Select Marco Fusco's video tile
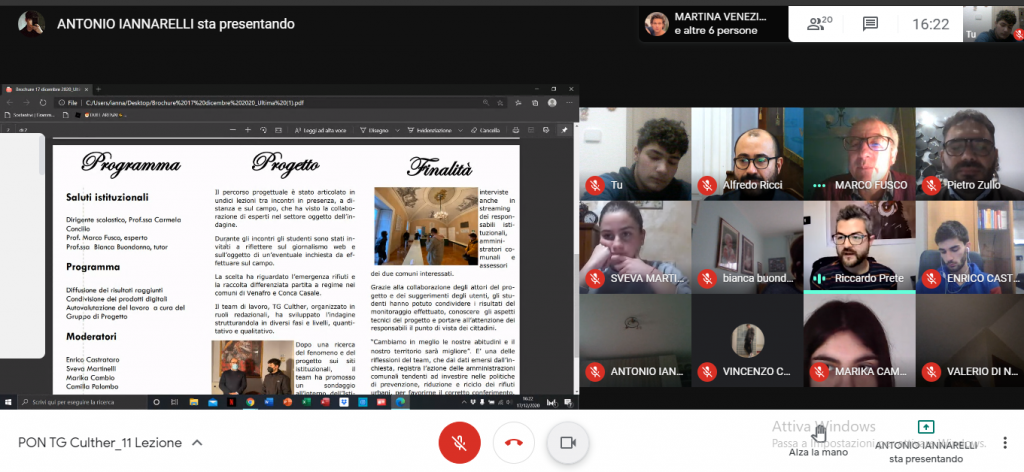 (859, 152)
